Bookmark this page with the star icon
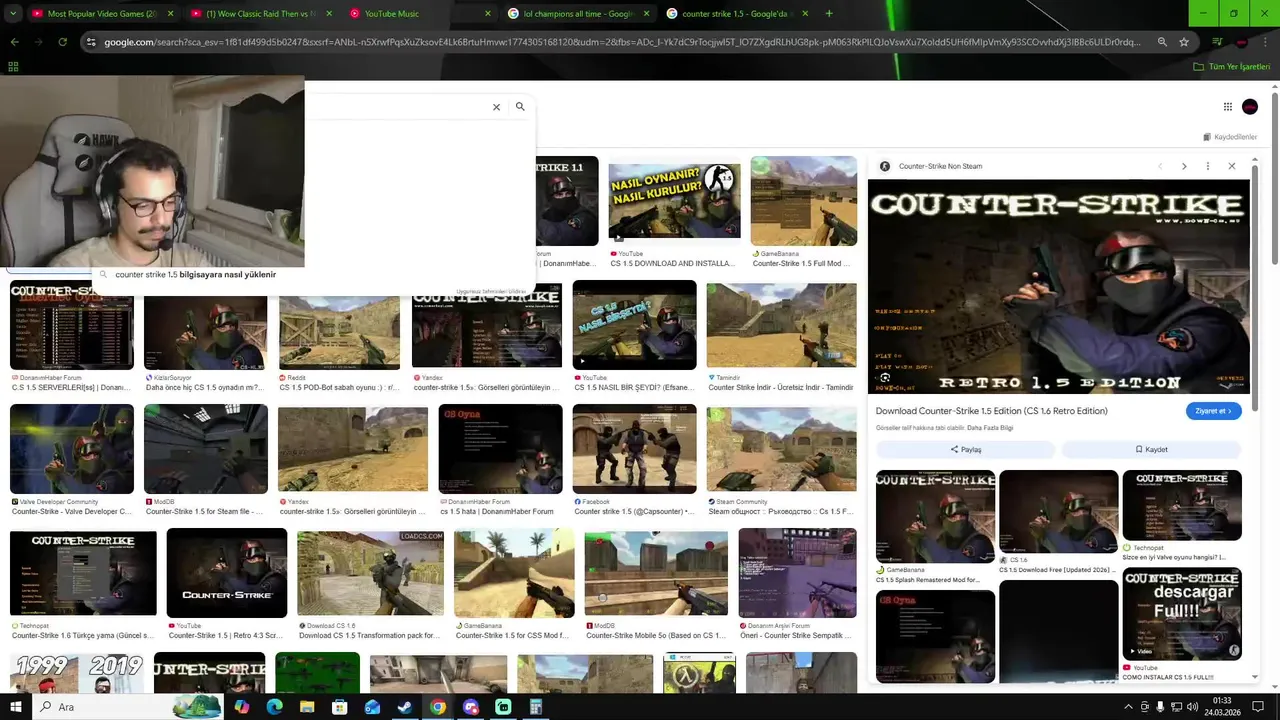 click(x=1184, y=42)
